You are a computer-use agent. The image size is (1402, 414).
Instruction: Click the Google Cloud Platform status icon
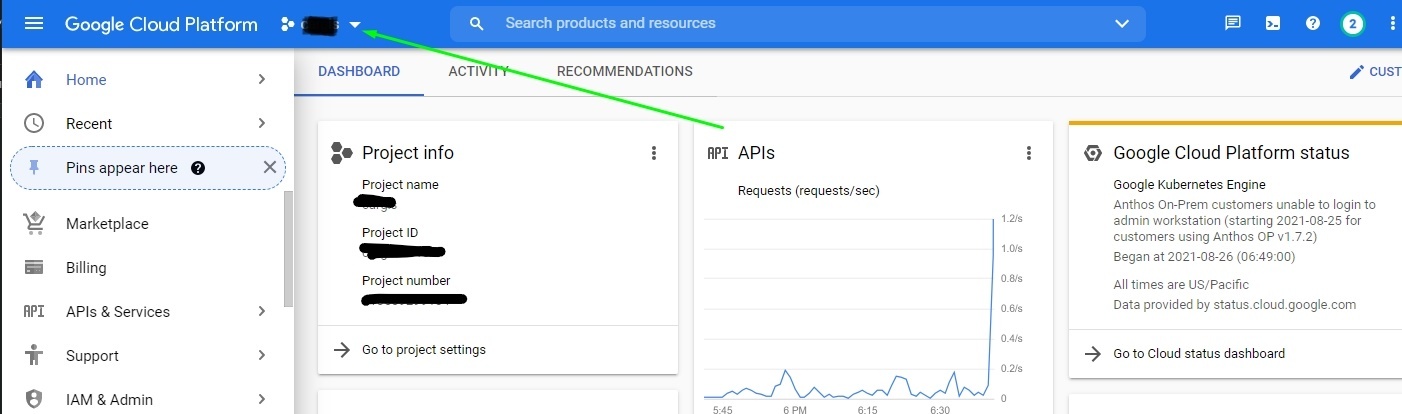(1094, 153)
